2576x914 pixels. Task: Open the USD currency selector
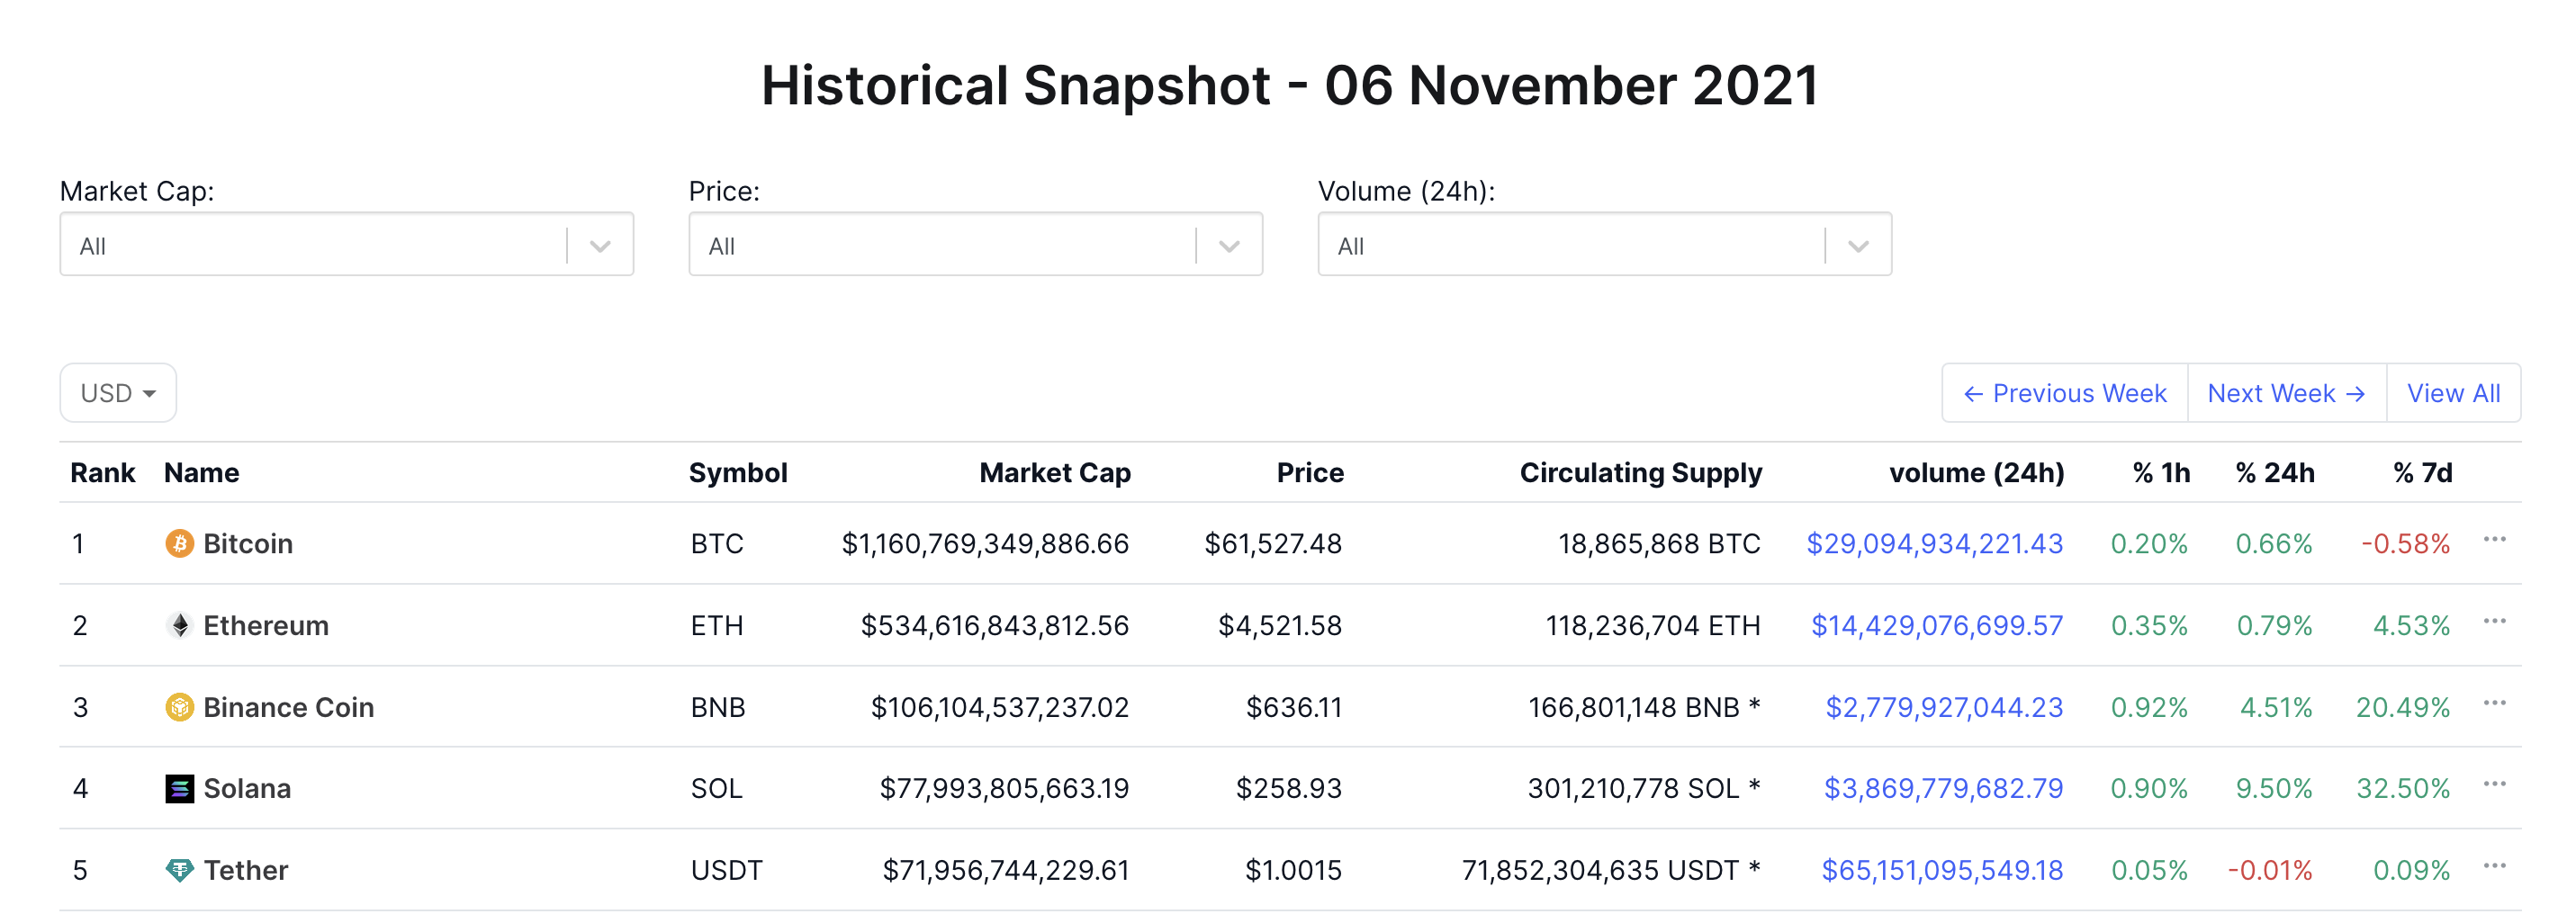(x=118, y=393)
